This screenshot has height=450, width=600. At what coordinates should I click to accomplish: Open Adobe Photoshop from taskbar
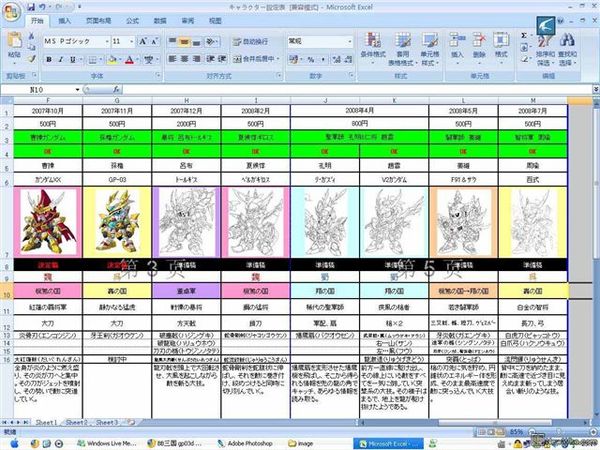pyautogui.click(x=246, y=443)
